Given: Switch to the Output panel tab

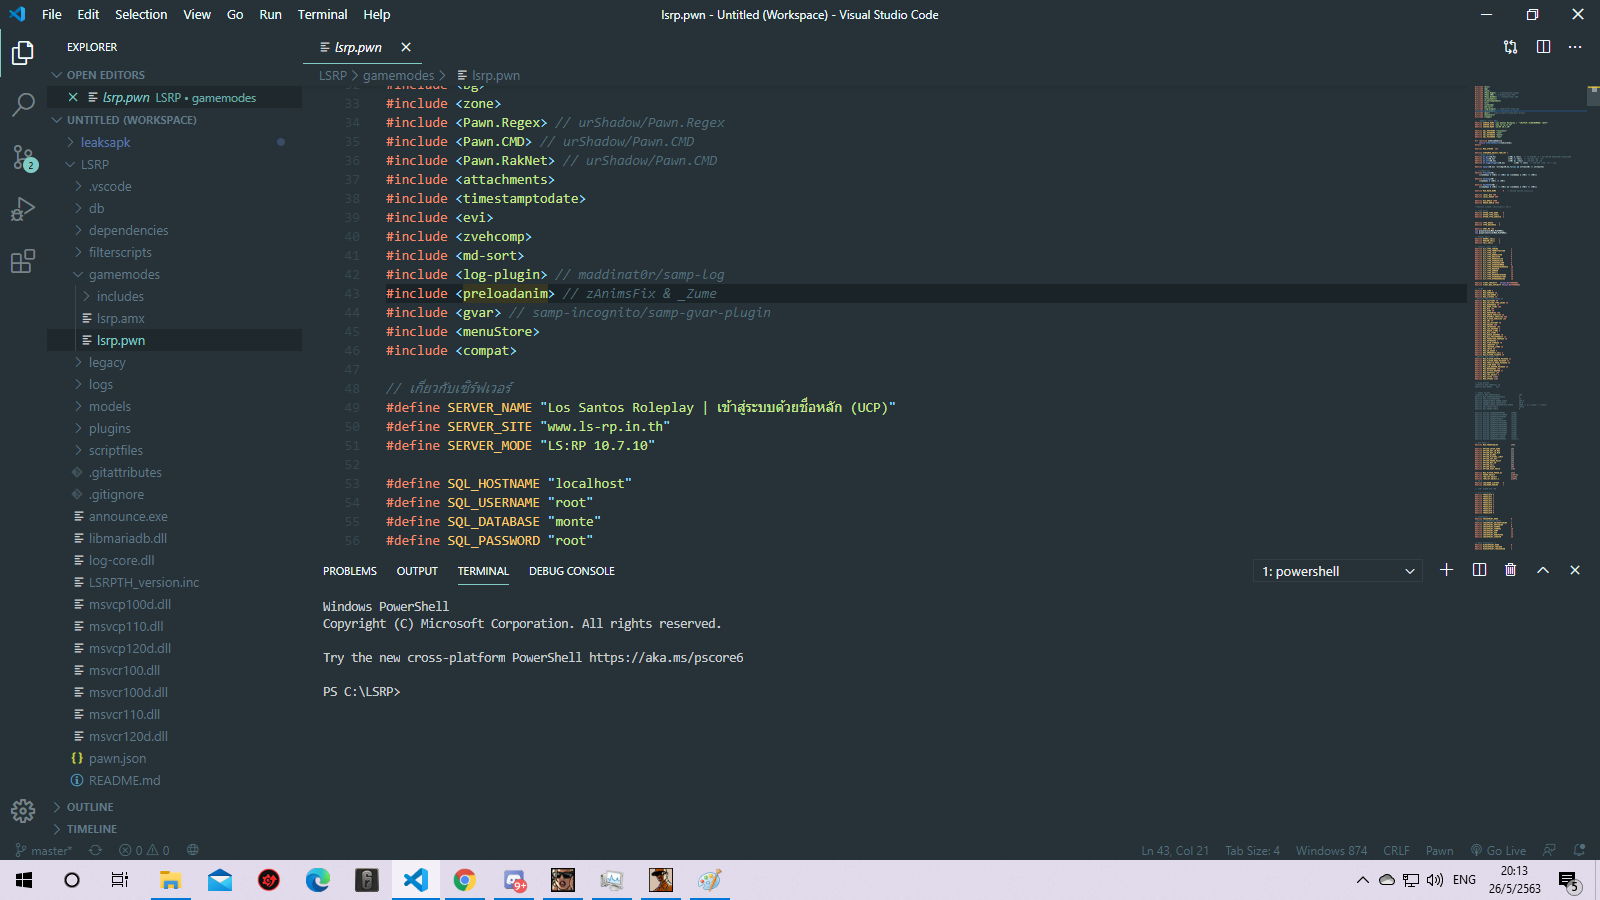Looking at the screenshot, I should [x=417, y=571].
